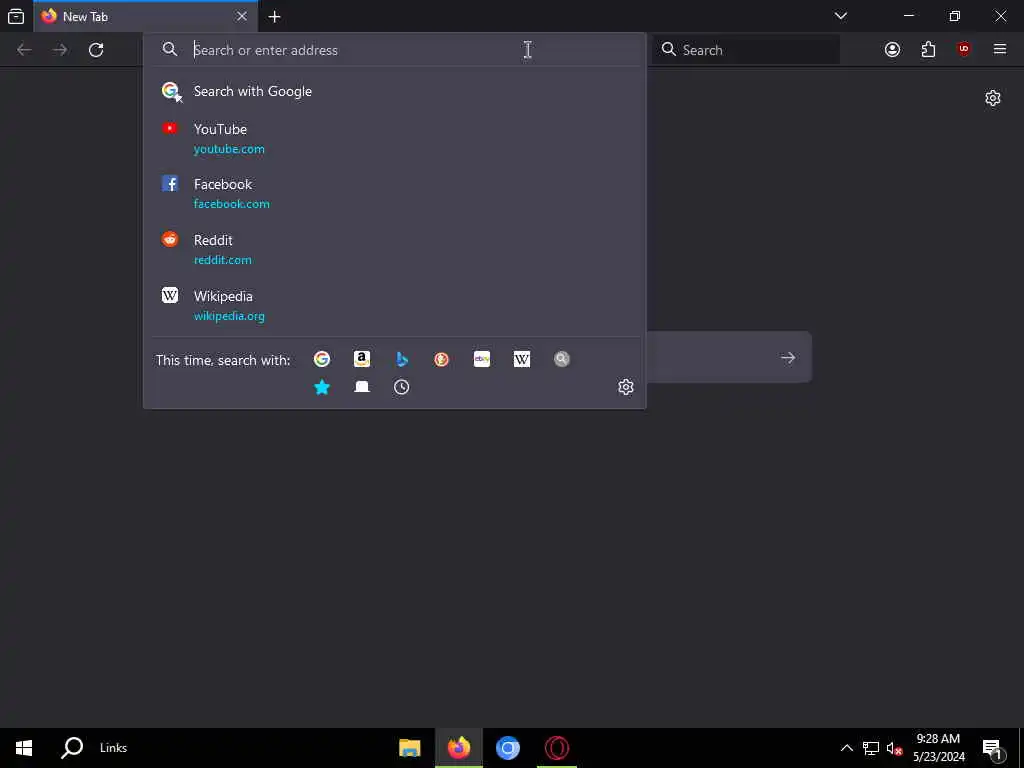Screen dimensions: 1024x768
Task: Search this time with Amazon icon
Action: (x=362, y=359)
